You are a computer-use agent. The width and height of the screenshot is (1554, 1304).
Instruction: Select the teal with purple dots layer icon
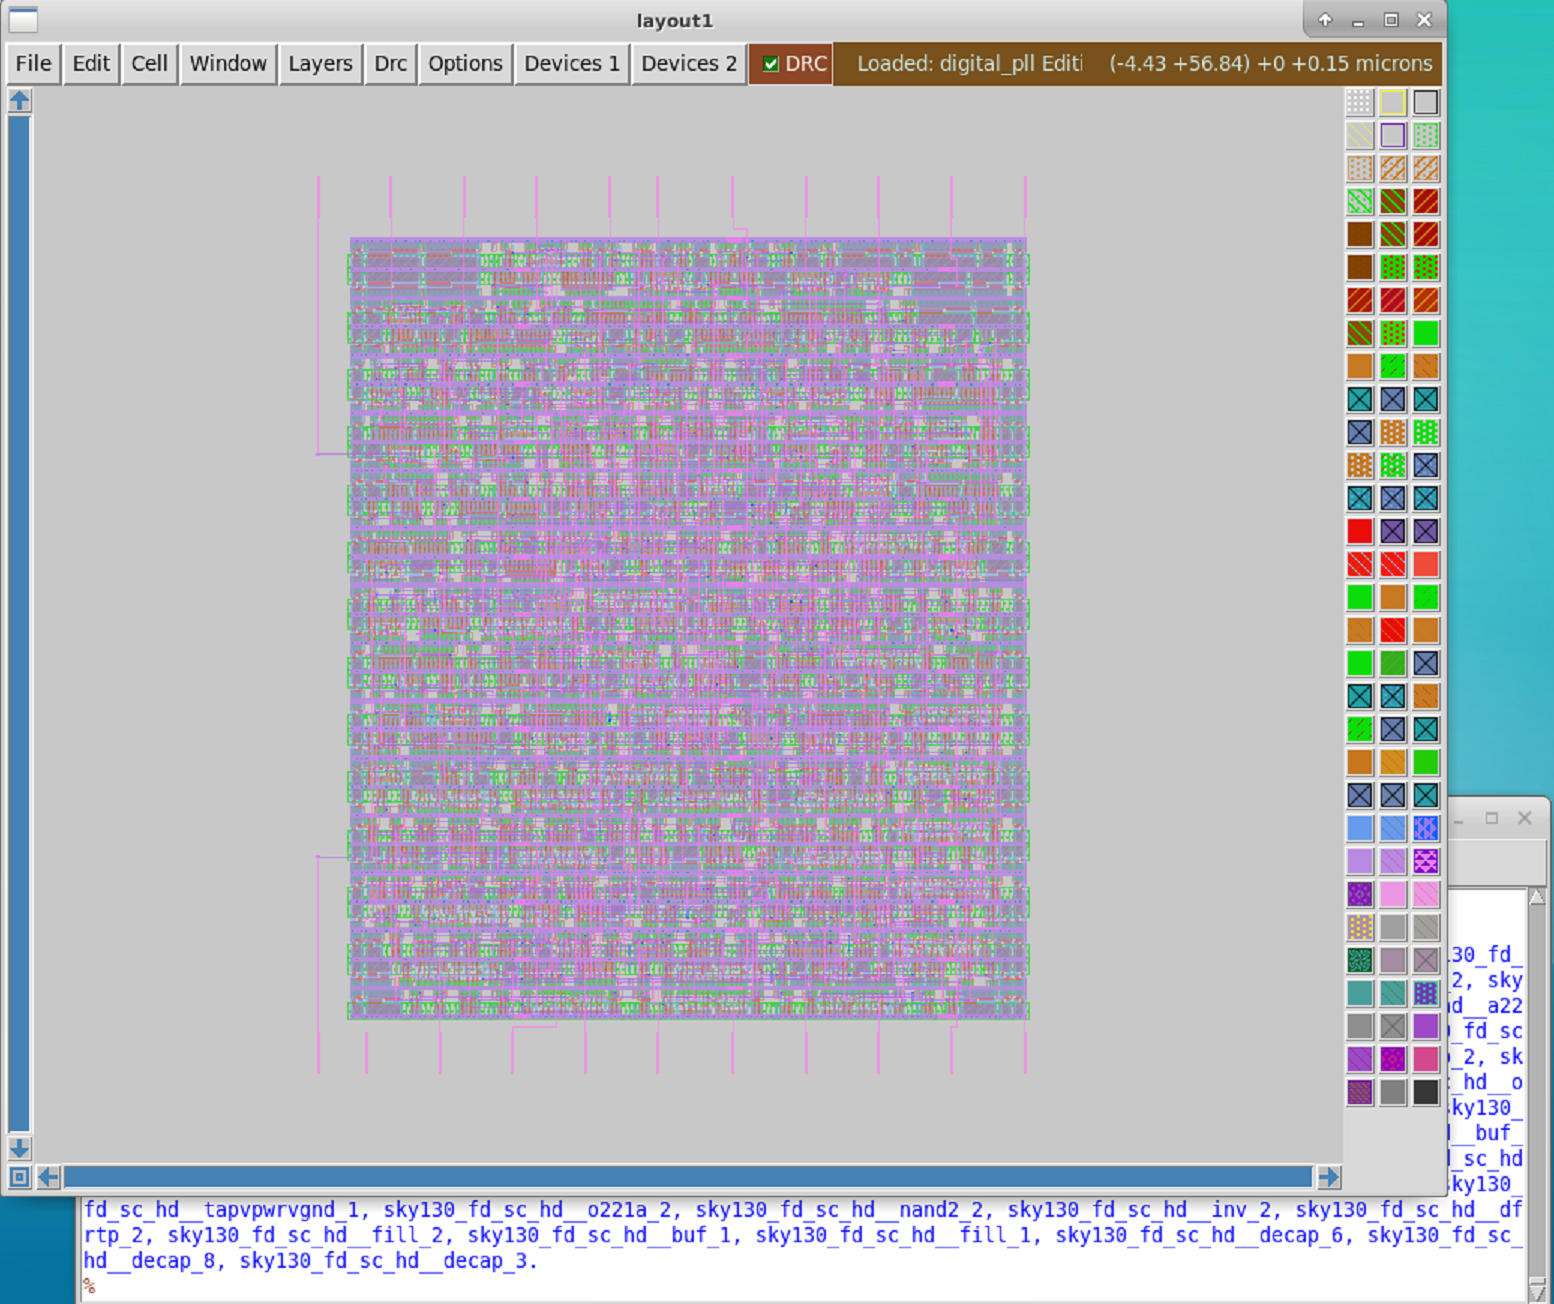point(1426,993)
